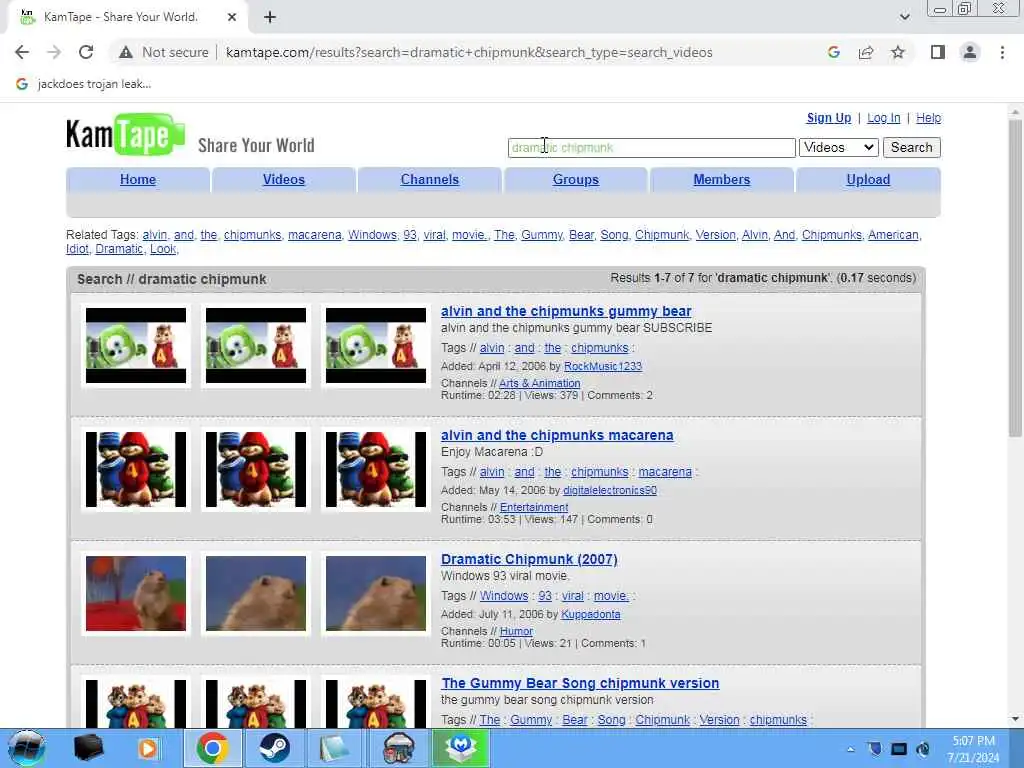Click the viral tag on Dramatic Chipmunk
The image size is (1024, 768).
click(572, 596)
